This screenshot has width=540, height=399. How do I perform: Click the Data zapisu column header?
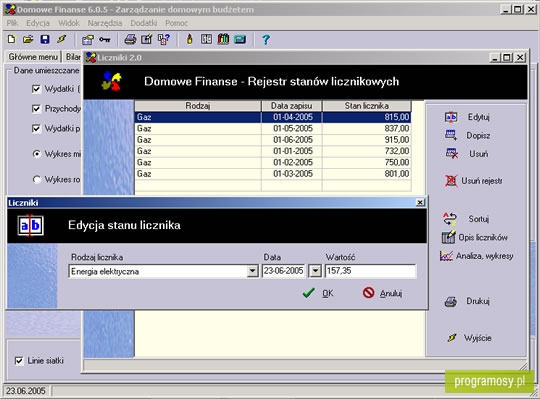click(x=291, y=106)
